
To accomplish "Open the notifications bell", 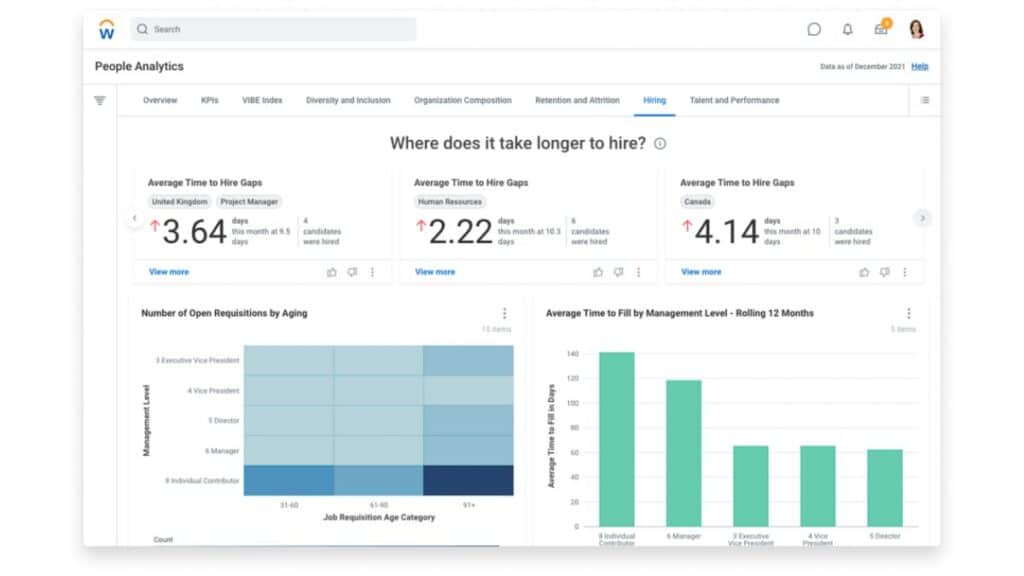I will [847, 29].
